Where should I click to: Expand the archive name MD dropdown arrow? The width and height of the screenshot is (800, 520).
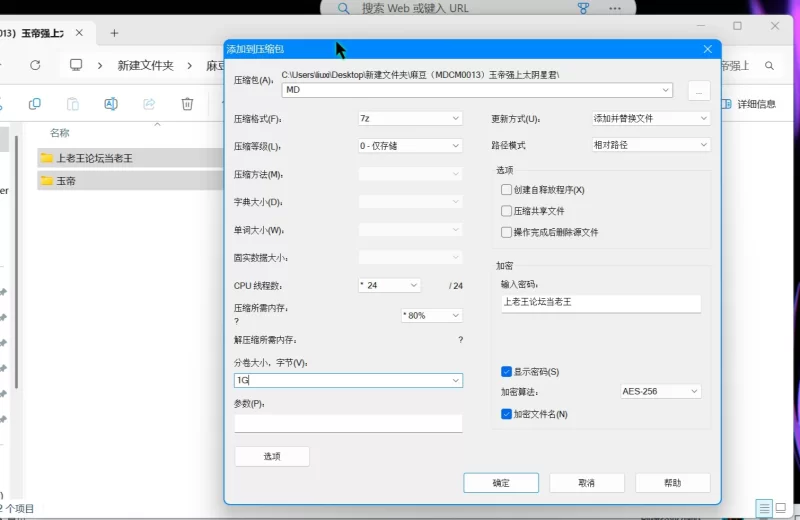665,90
